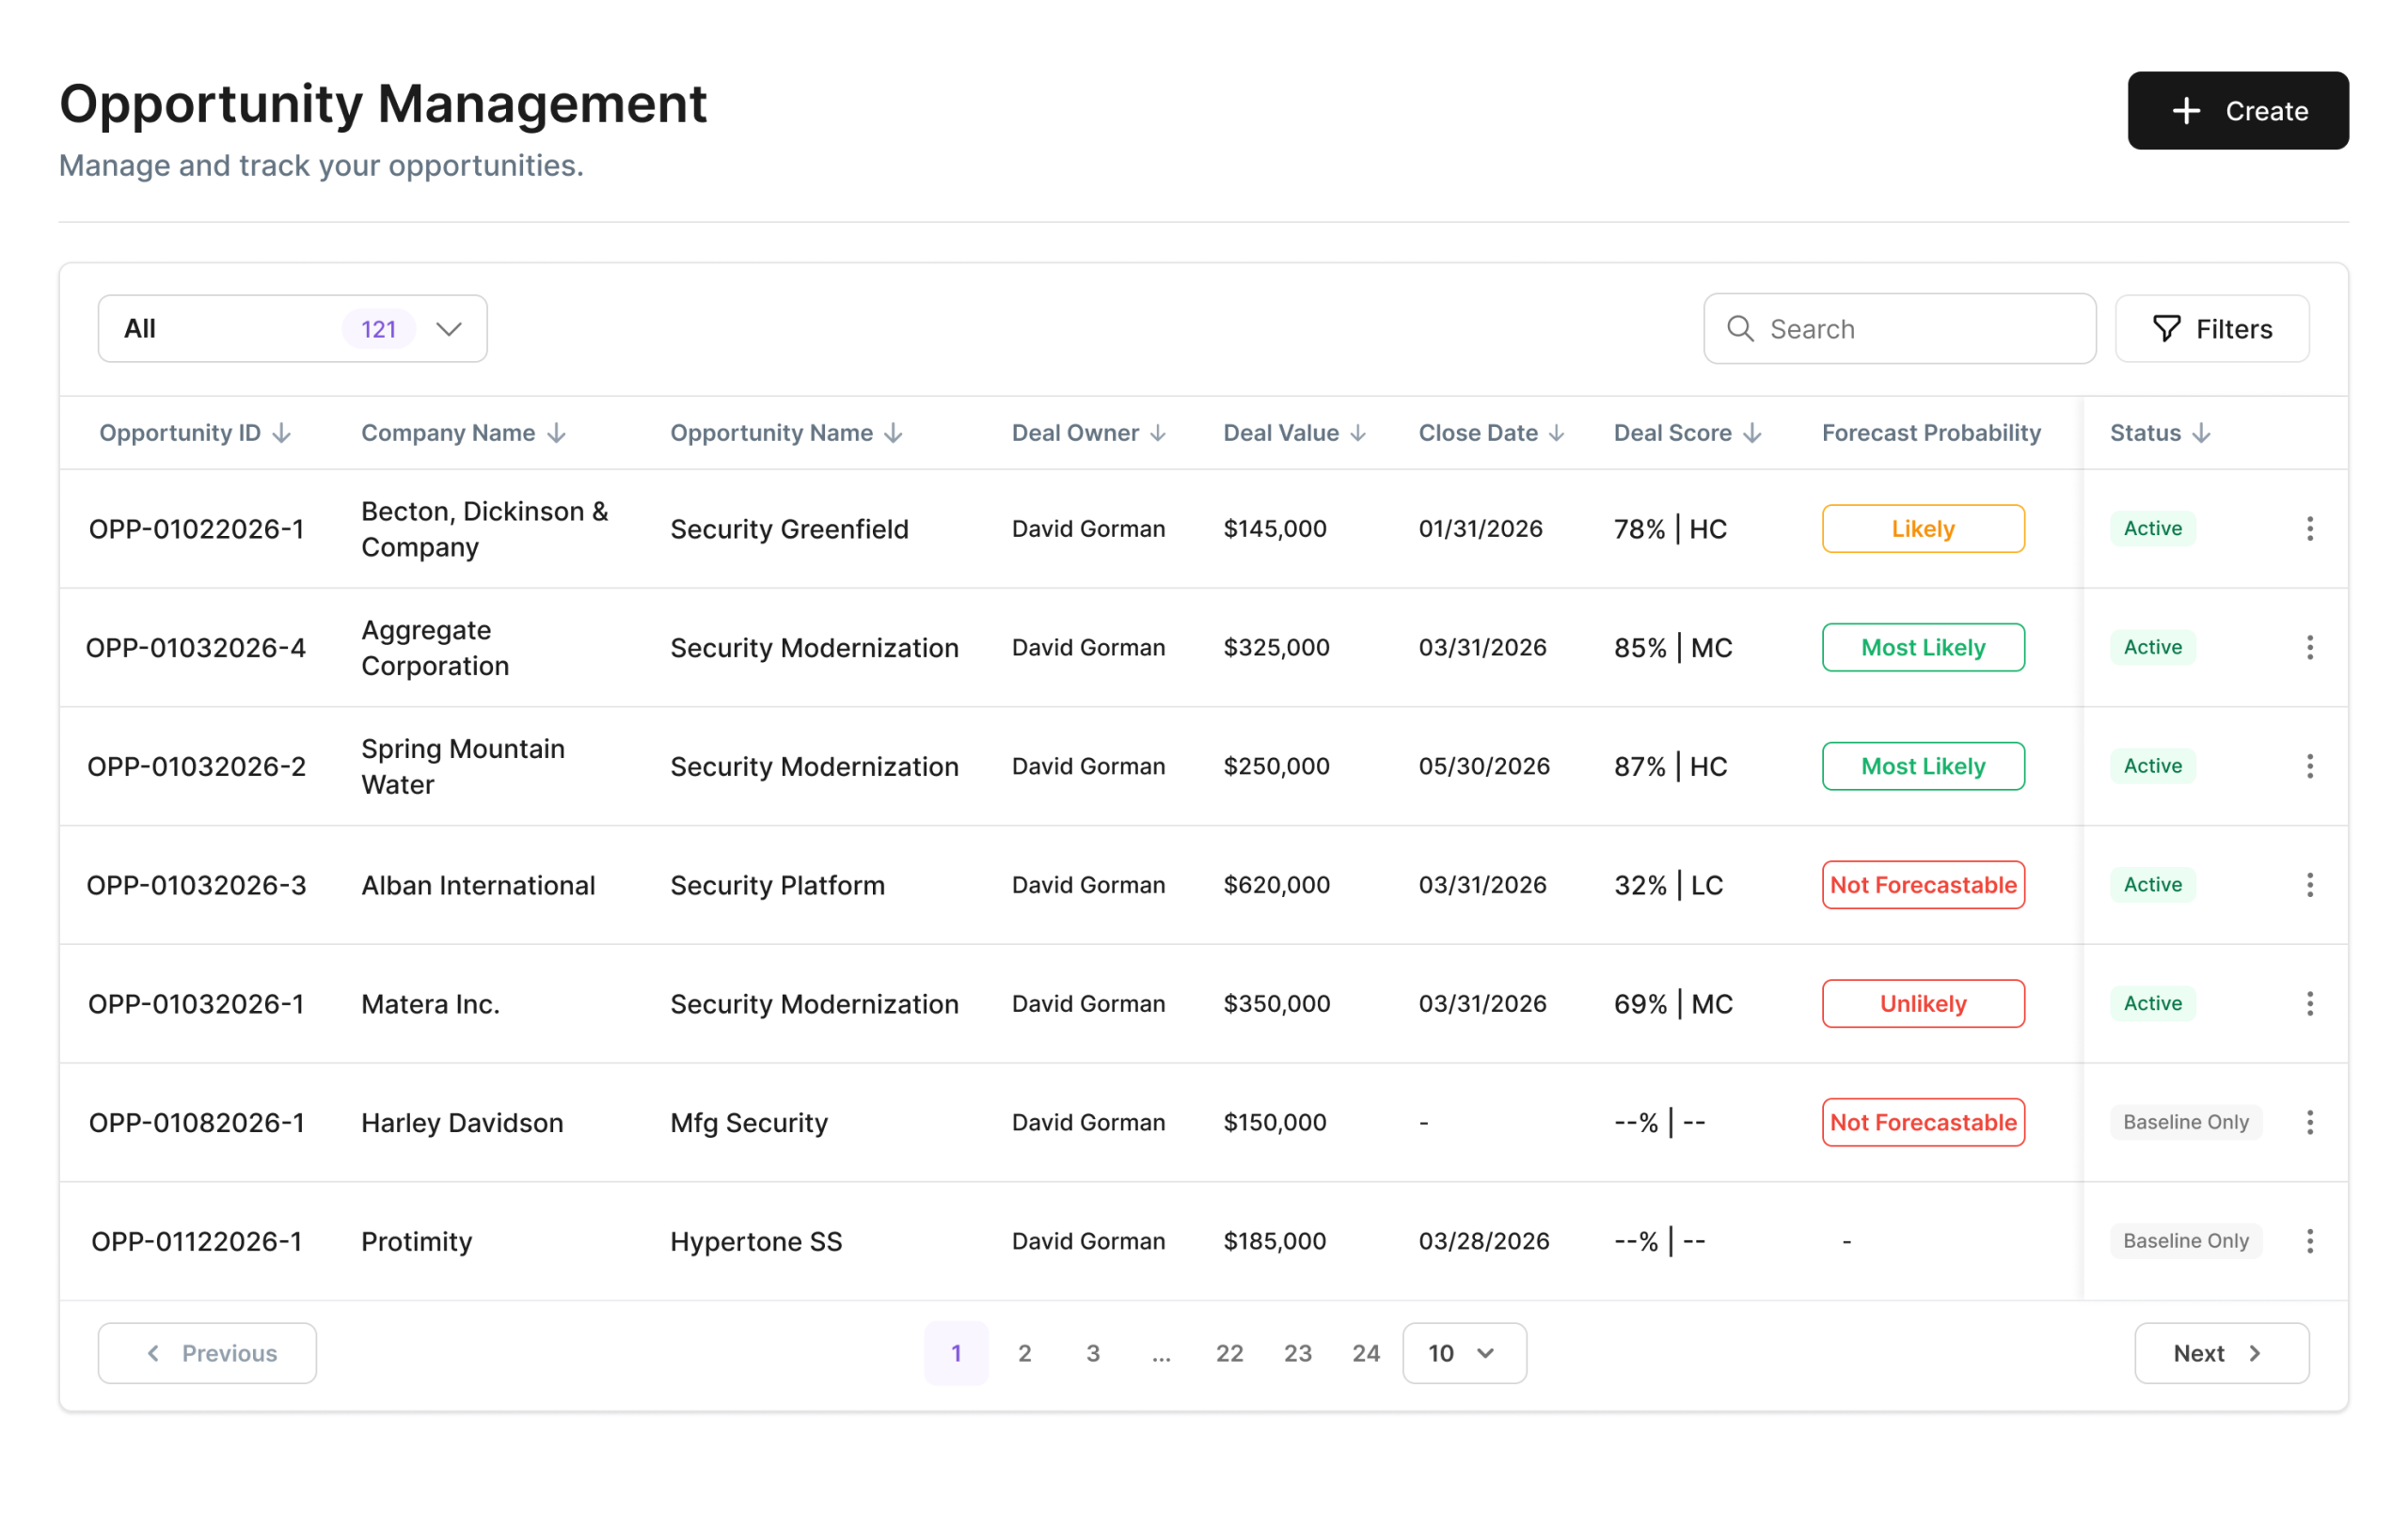Viewport: 2408px width, 1529px height.
Task: Click the Deal Value sort arrow
Action: [x=1358, y=433]
